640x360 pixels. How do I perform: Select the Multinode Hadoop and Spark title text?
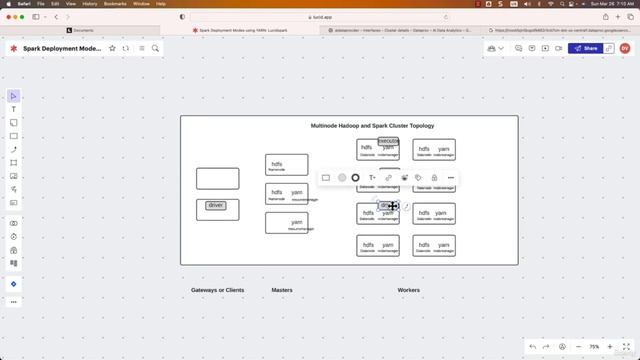pos(372,126)
